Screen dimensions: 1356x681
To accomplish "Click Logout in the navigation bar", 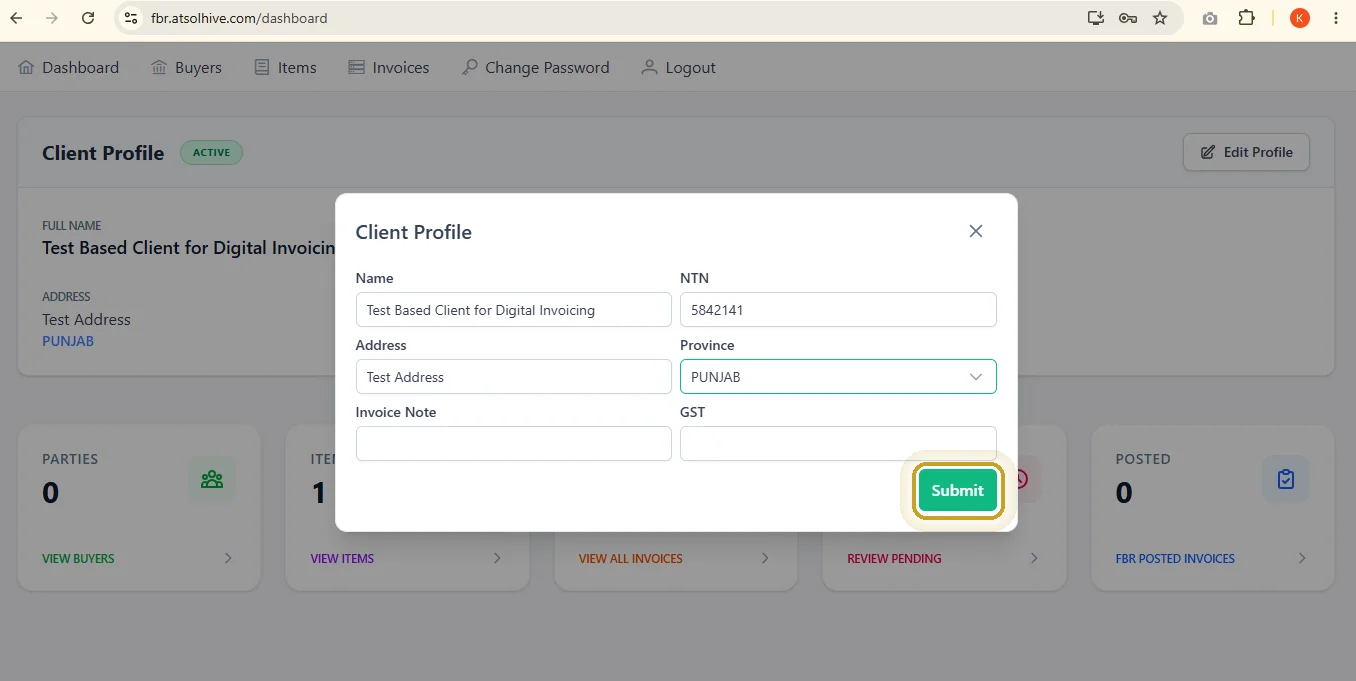I will pos(679,67).
